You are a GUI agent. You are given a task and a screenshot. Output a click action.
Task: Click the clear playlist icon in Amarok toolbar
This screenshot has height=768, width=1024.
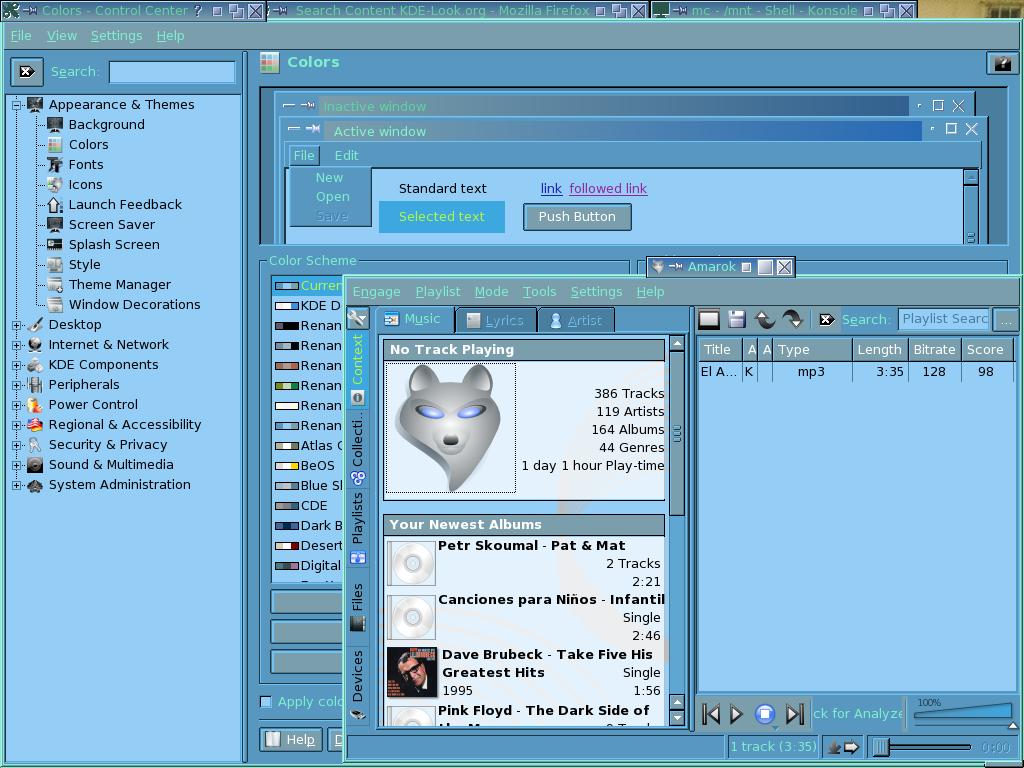pyautogui.click(x=709, y=319)
